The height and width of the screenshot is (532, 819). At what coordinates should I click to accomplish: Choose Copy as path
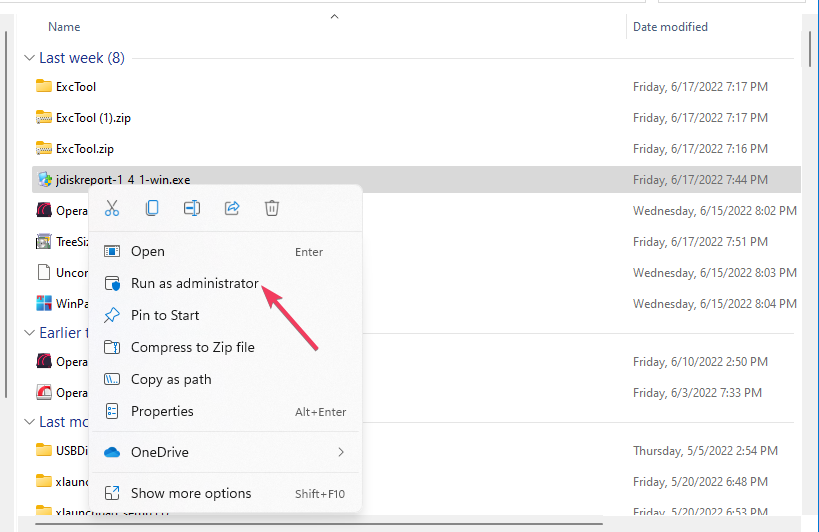(x=225, y=380)
